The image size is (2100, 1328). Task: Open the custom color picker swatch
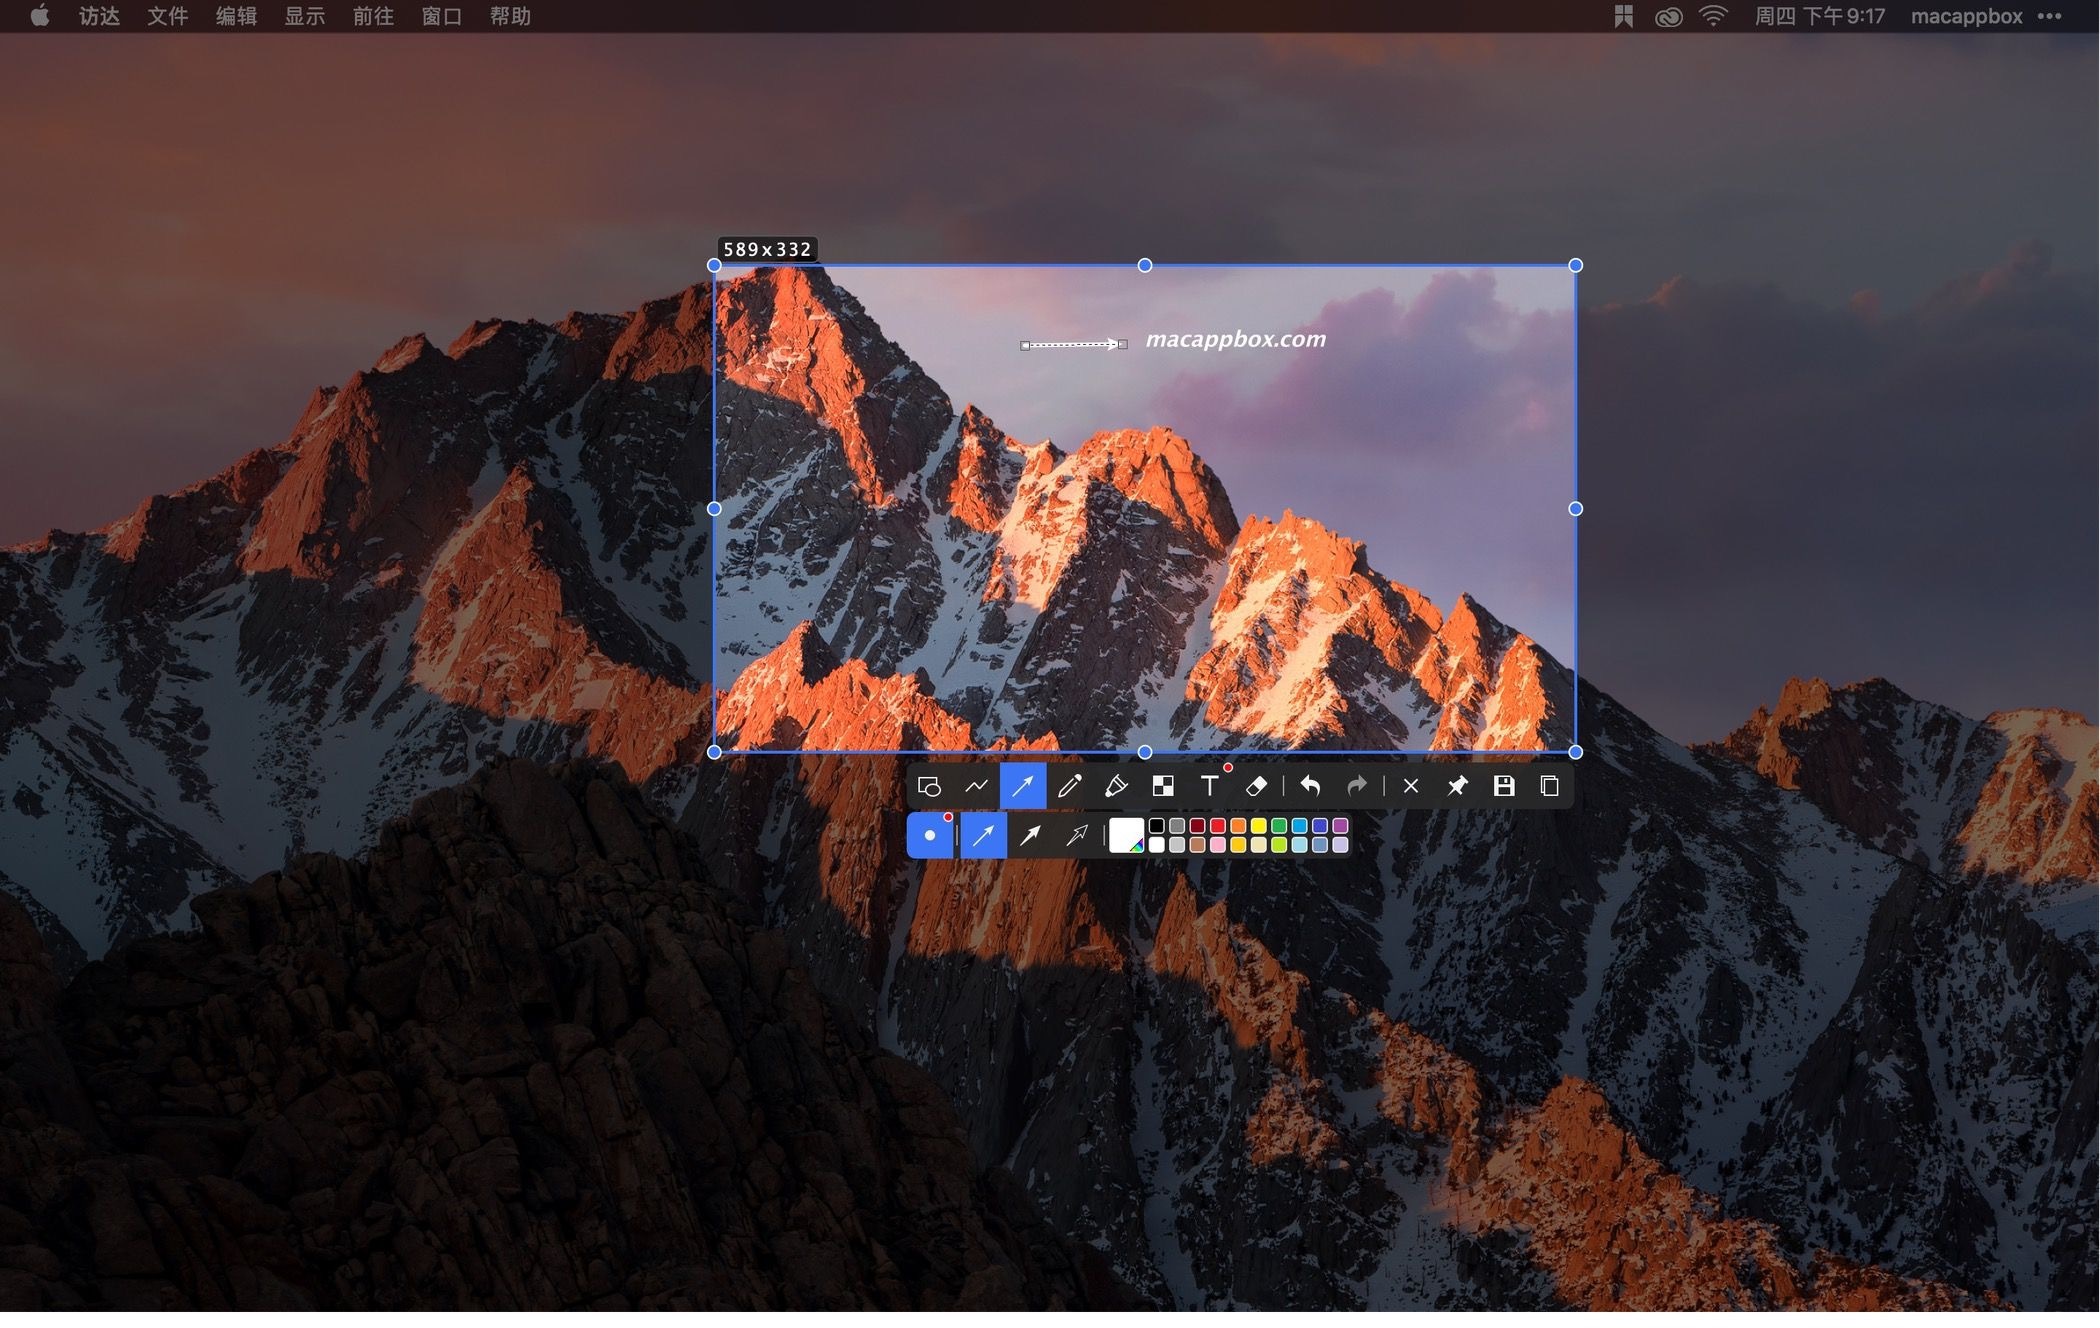click(x=1126, y=836)
